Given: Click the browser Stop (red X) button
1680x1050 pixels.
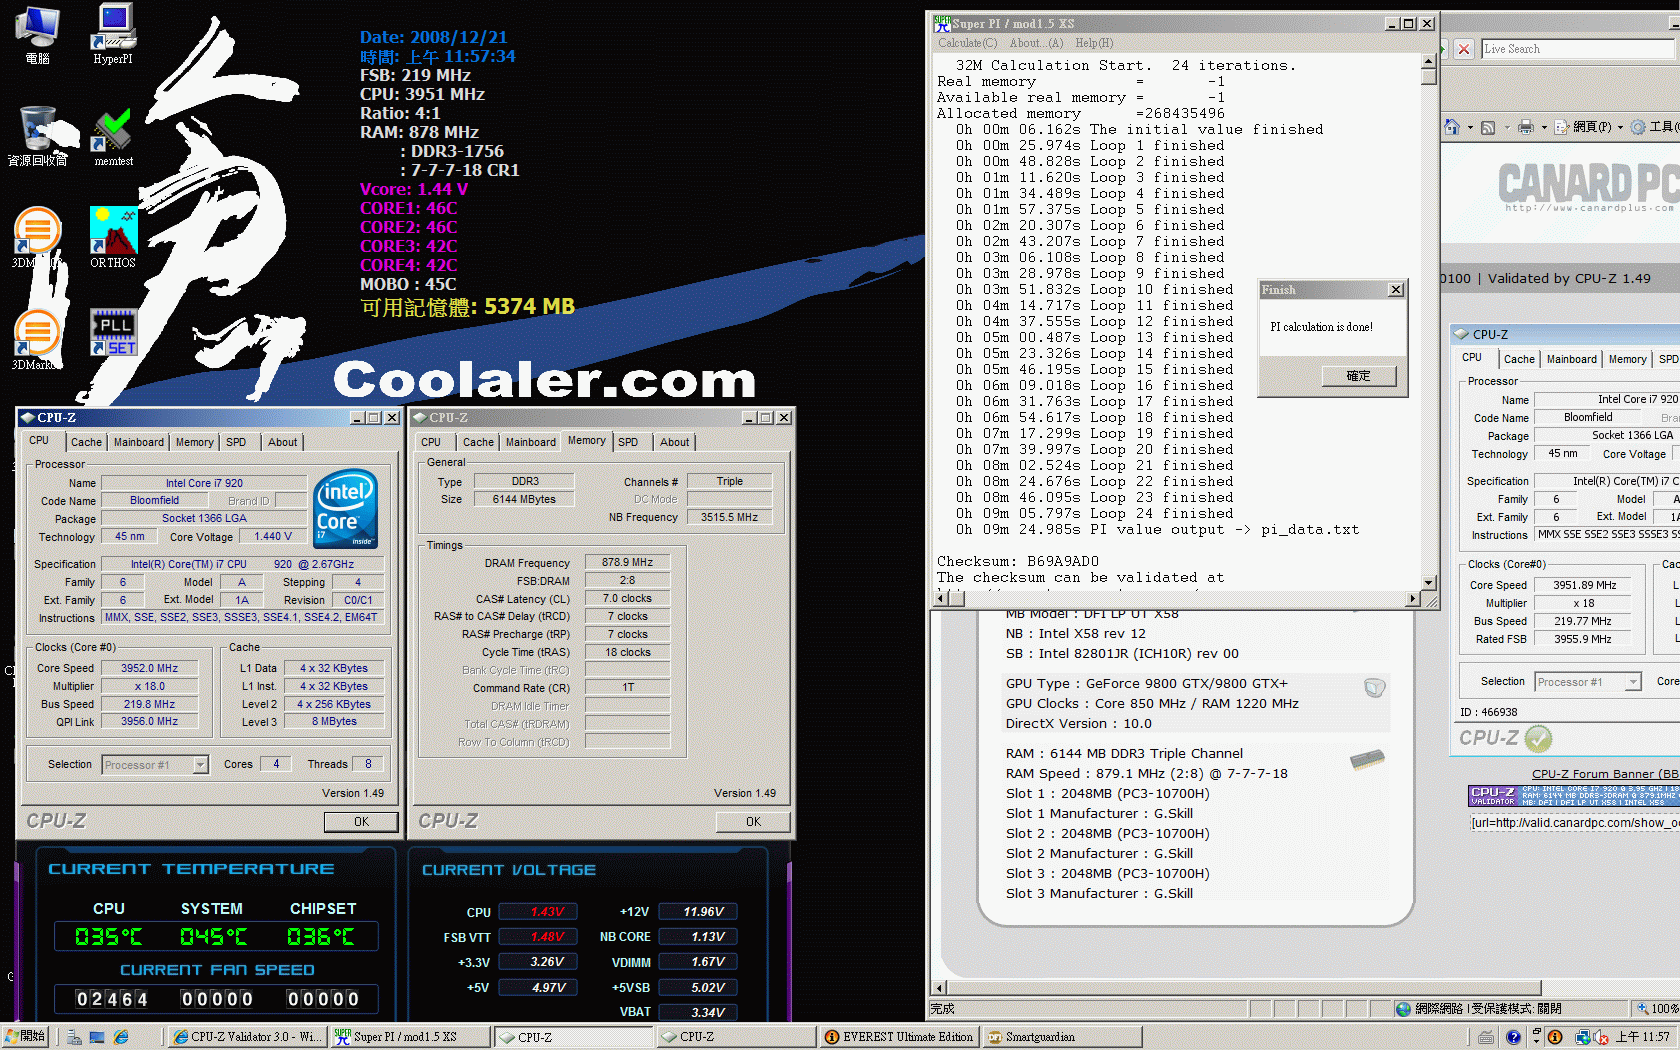Looking at the screenshot, I should (x=1464, y=49).
